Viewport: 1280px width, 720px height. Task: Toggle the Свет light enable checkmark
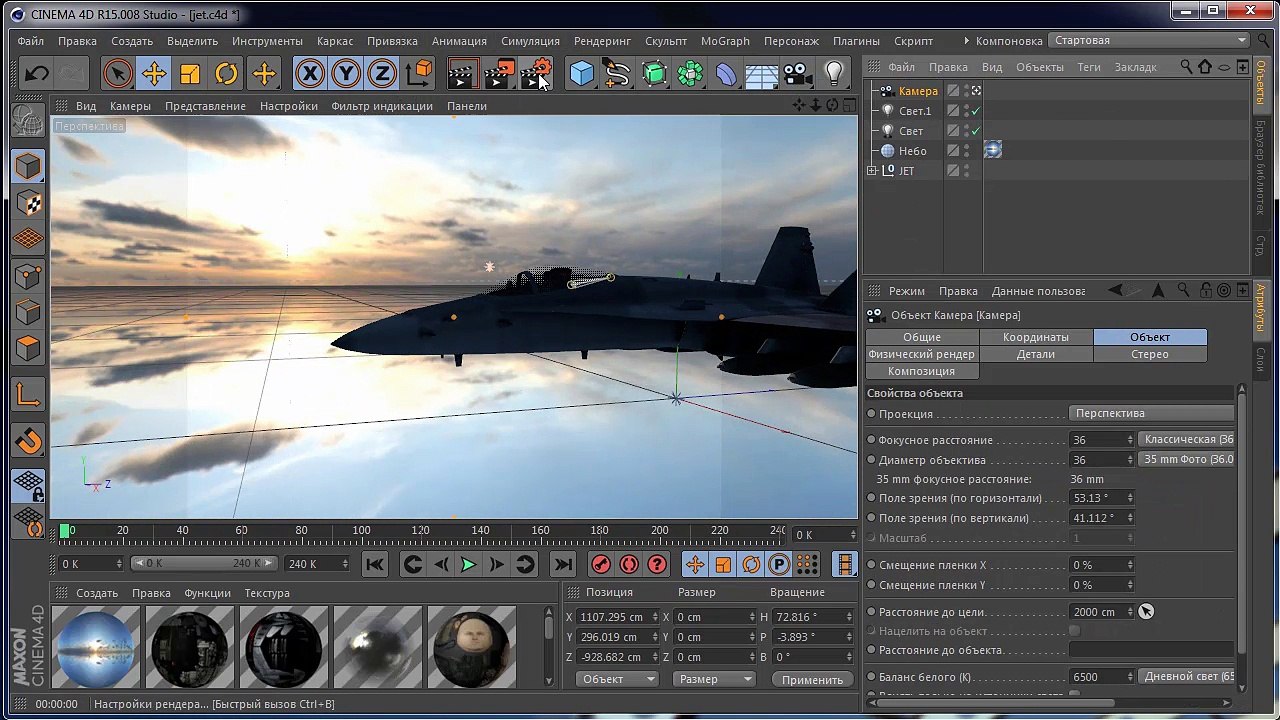pyautogui.click(x=976, y=131)
